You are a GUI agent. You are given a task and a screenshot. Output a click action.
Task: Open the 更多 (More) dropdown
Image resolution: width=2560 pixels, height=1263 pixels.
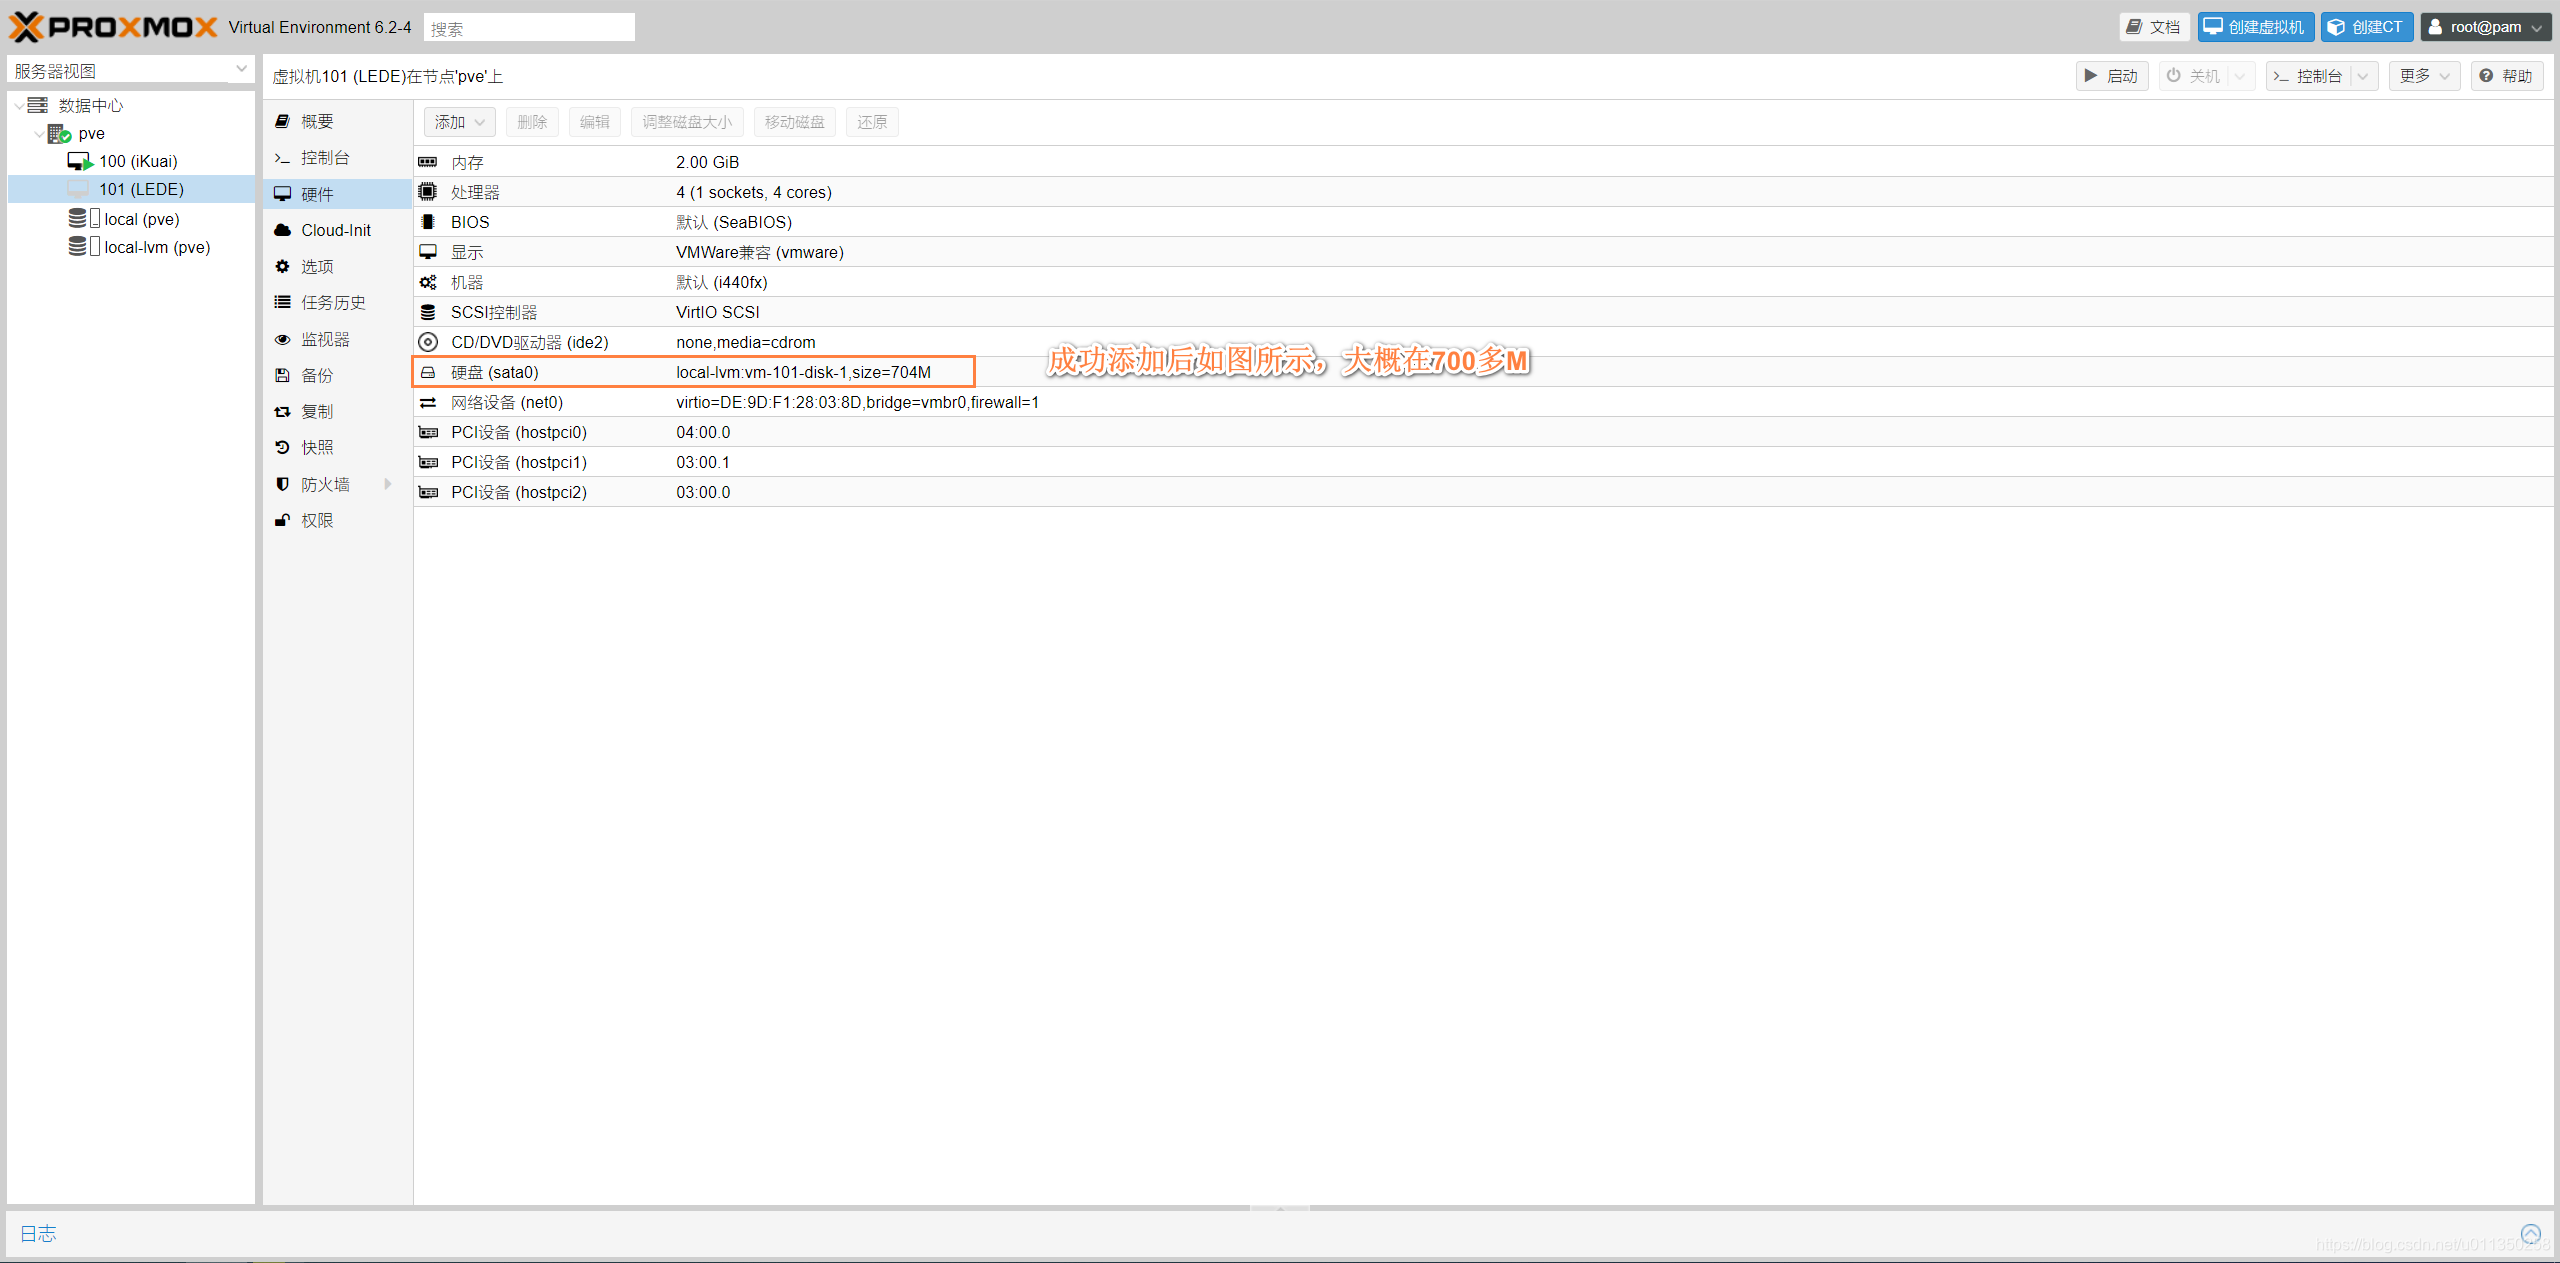coord(2424,76)
